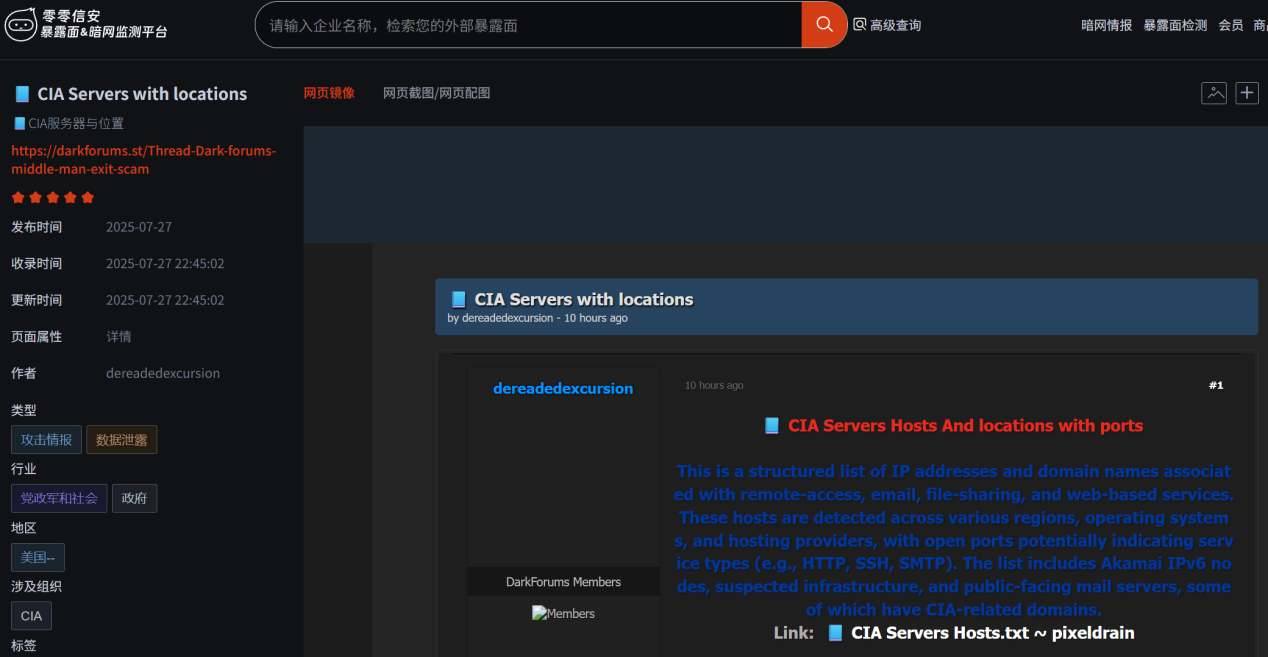Click the 零零信安 robot logo

point(20,24)
